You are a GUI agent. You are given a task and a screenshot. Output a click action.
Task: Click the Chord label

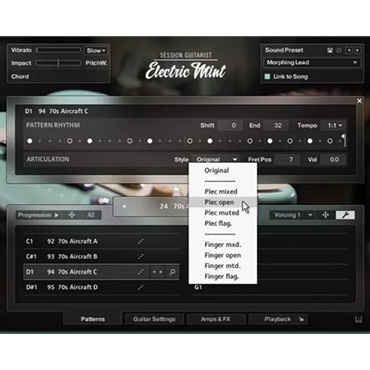pyautogui.click(x=20, y=76)
